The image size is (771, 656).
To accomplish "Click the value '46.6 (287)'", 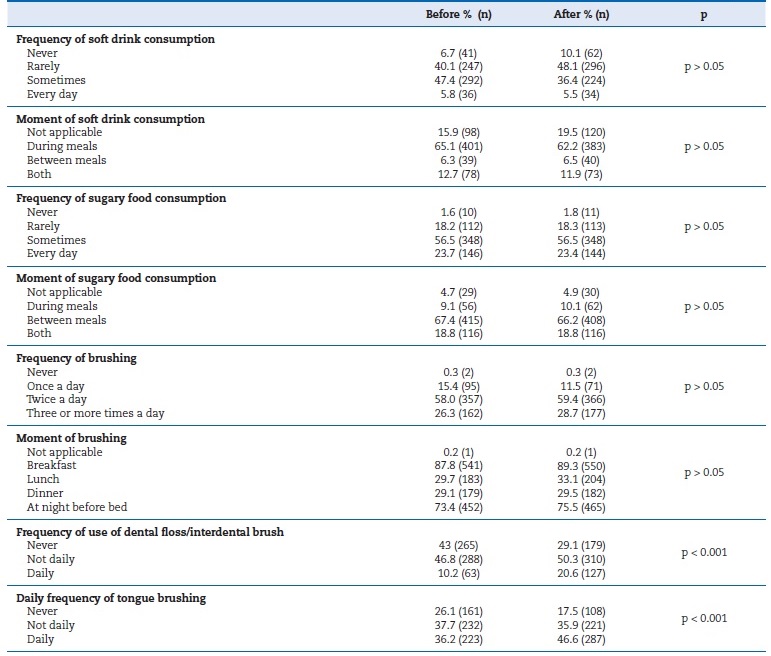I will pos(581,639).
